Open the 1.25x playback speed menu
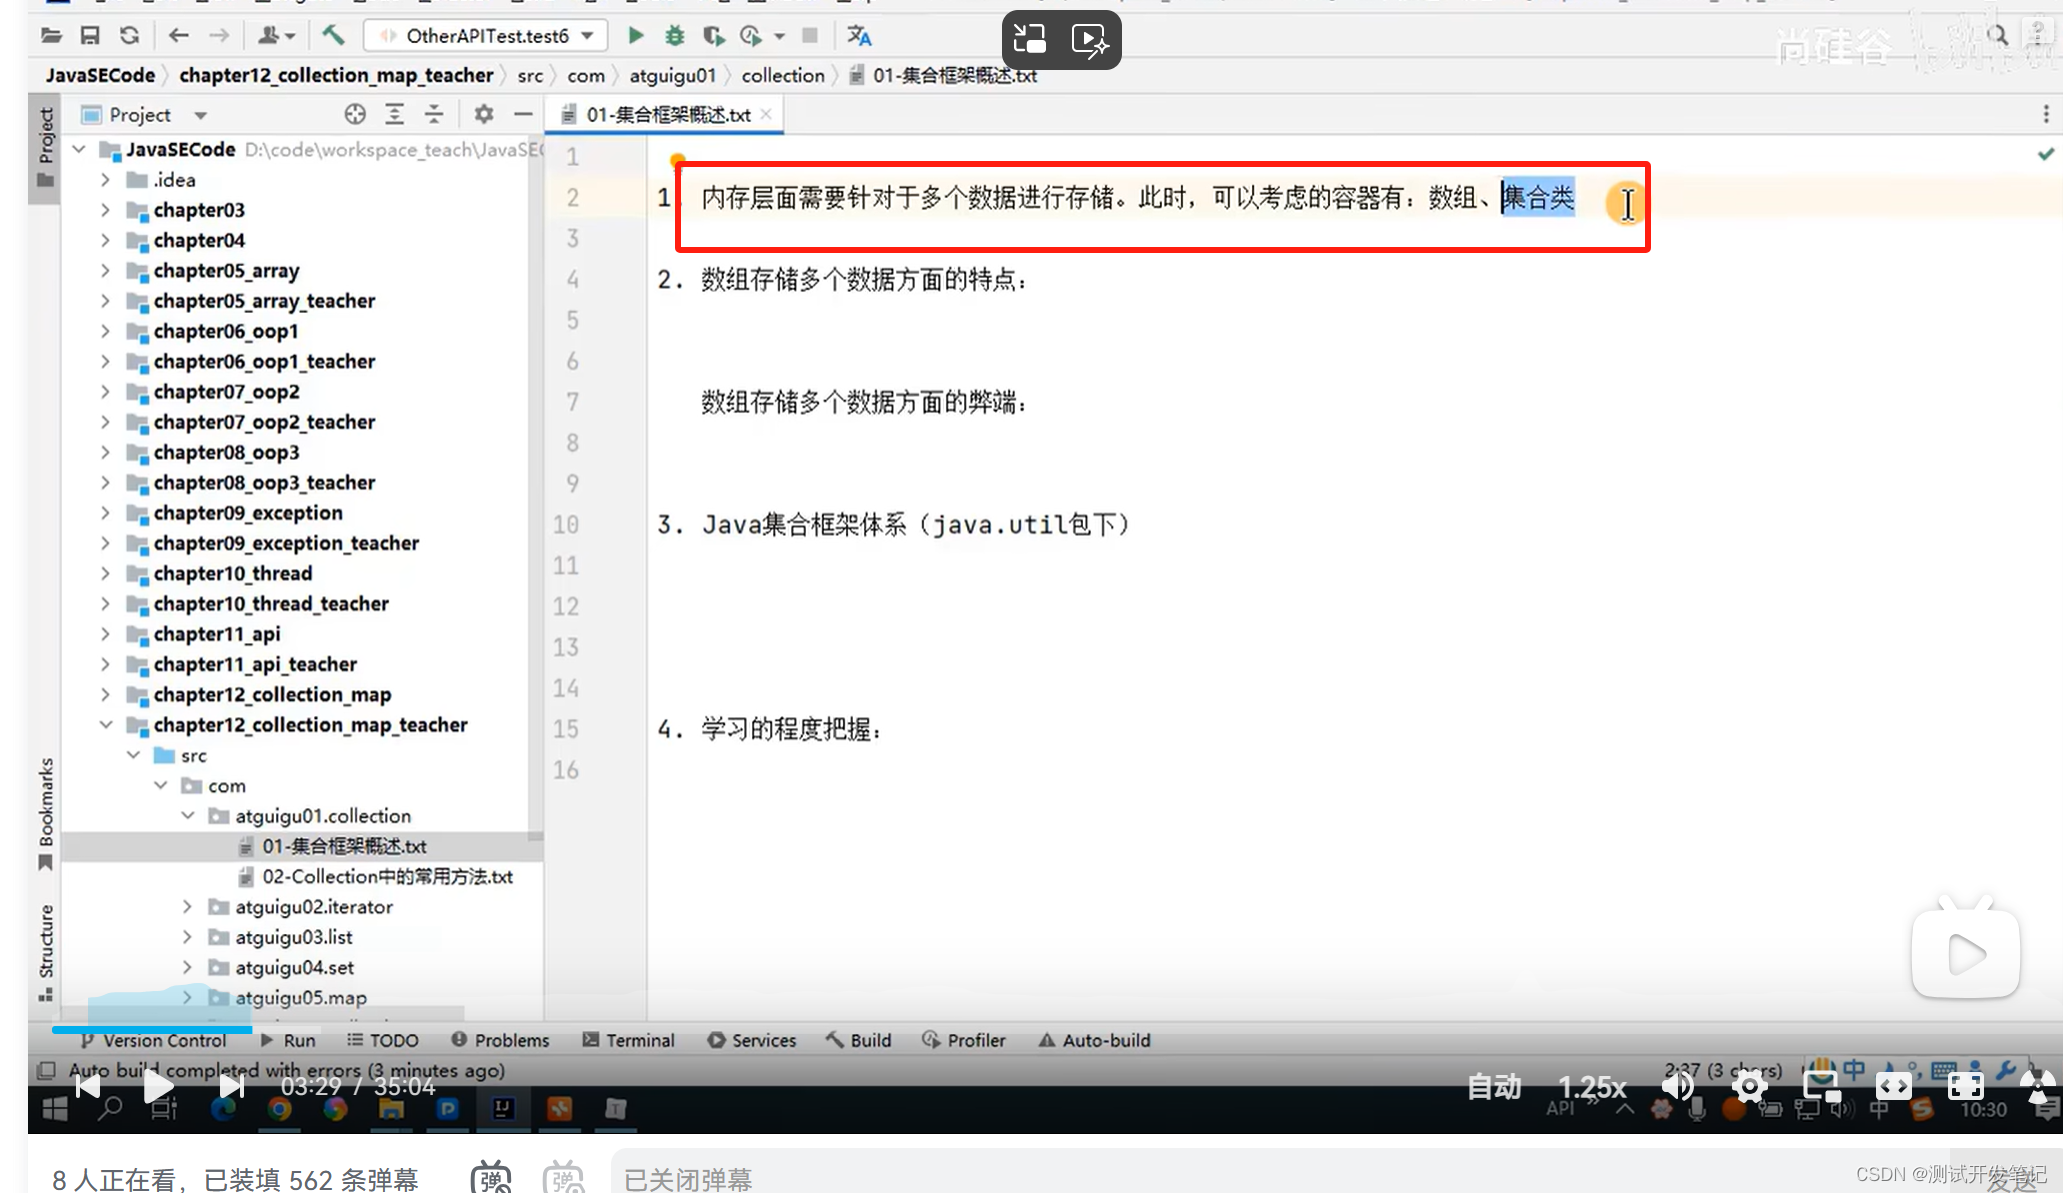Viewport: 2063px width, 1193px height. (x=1592, y=1086)
